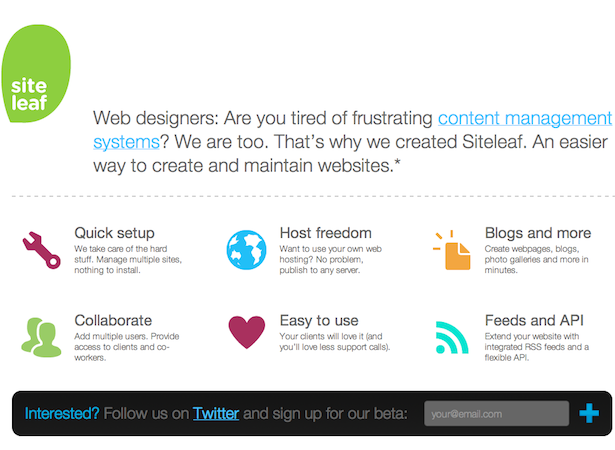
Task: Click the Collaborate heading
Action: click(x=113, y=321)
